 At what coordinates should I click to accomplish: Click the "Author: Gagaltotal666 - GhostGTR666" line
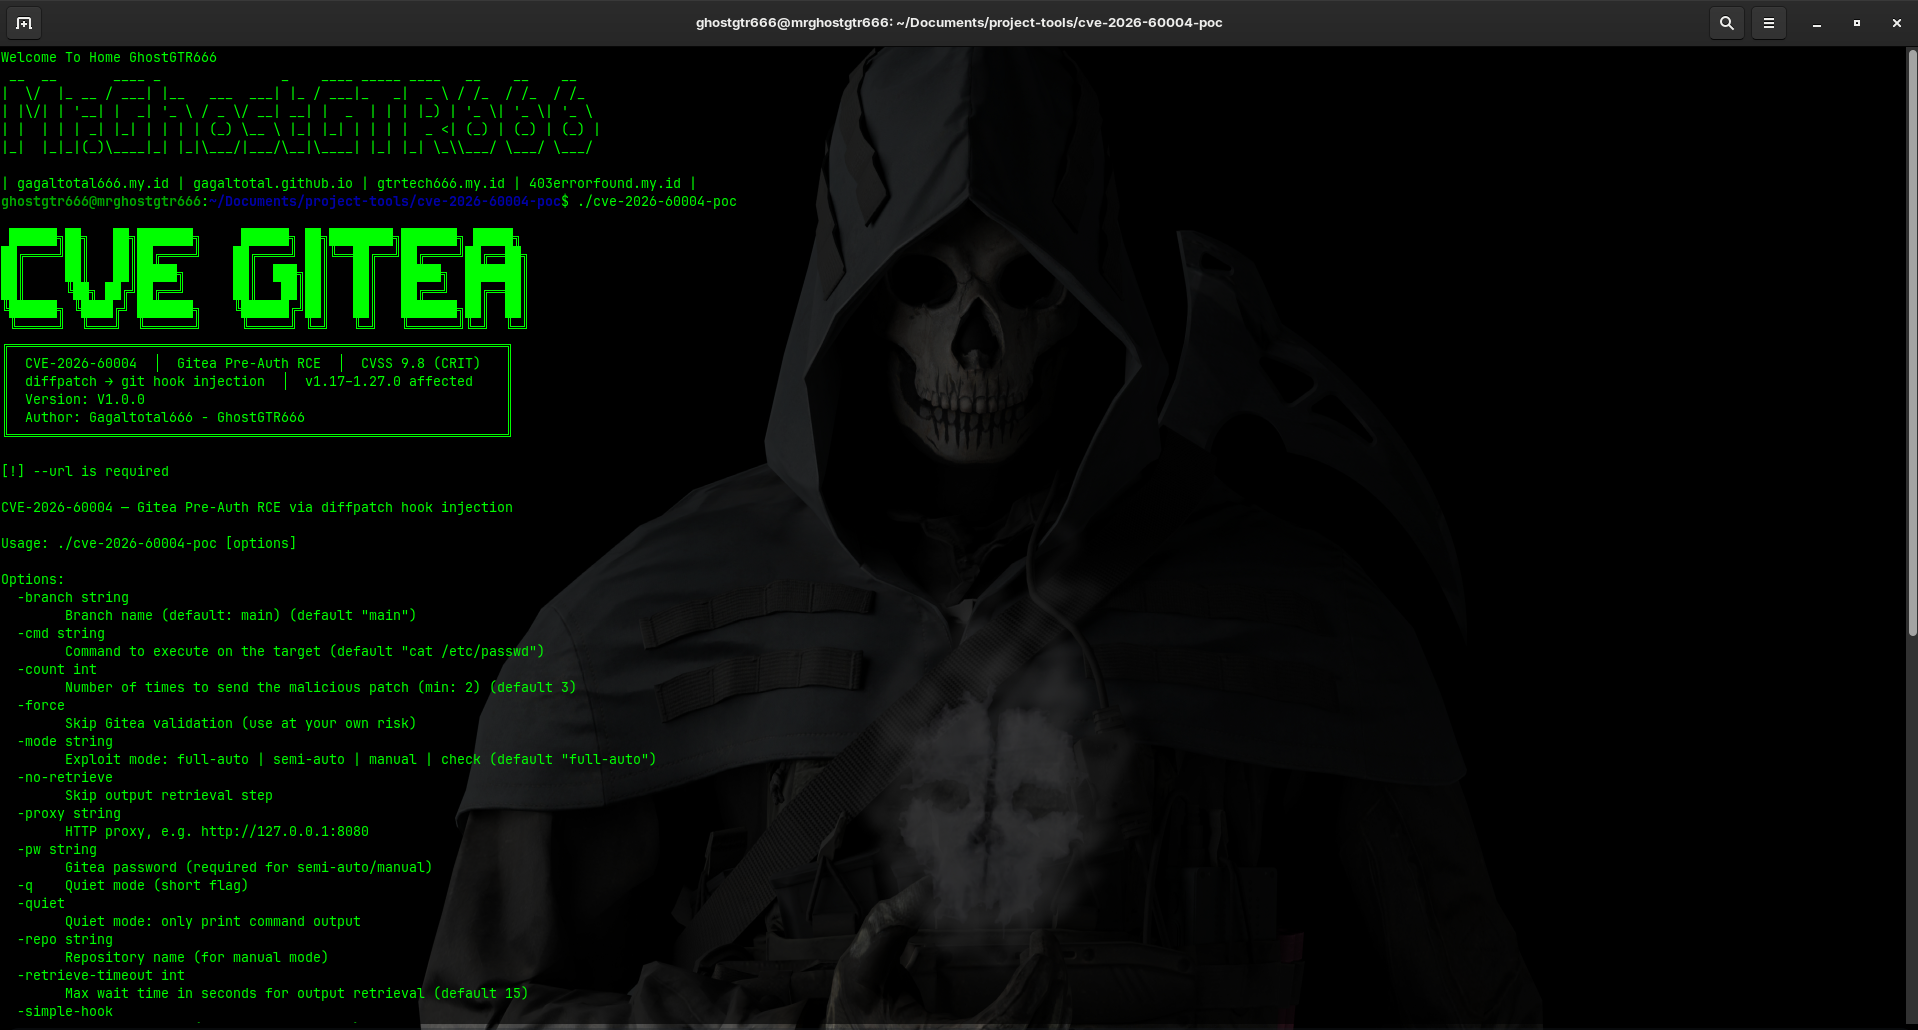point(165,418)
